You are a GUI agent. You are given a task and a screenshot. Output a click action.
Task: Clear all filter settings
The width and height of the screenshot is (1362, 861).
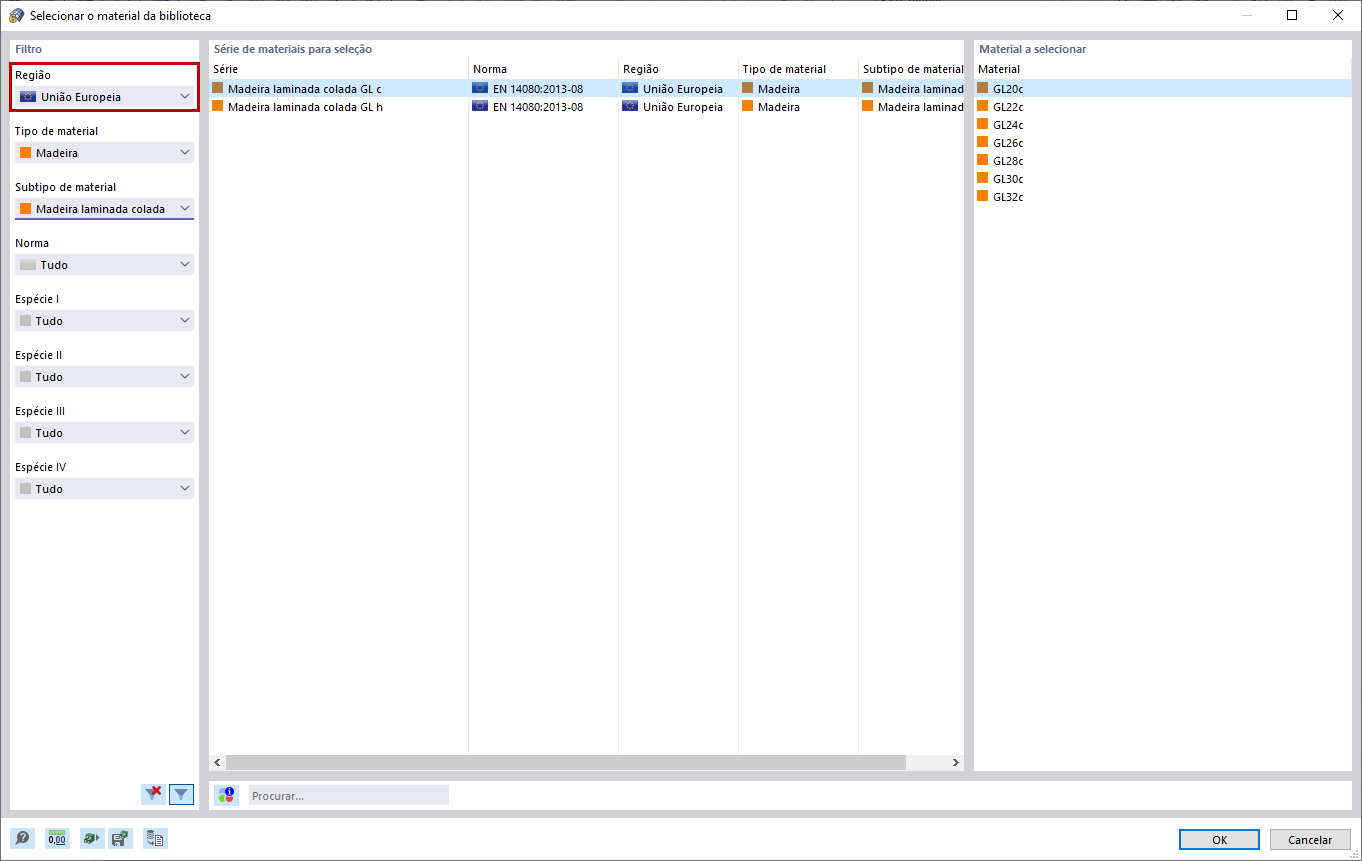click(153, 793)
